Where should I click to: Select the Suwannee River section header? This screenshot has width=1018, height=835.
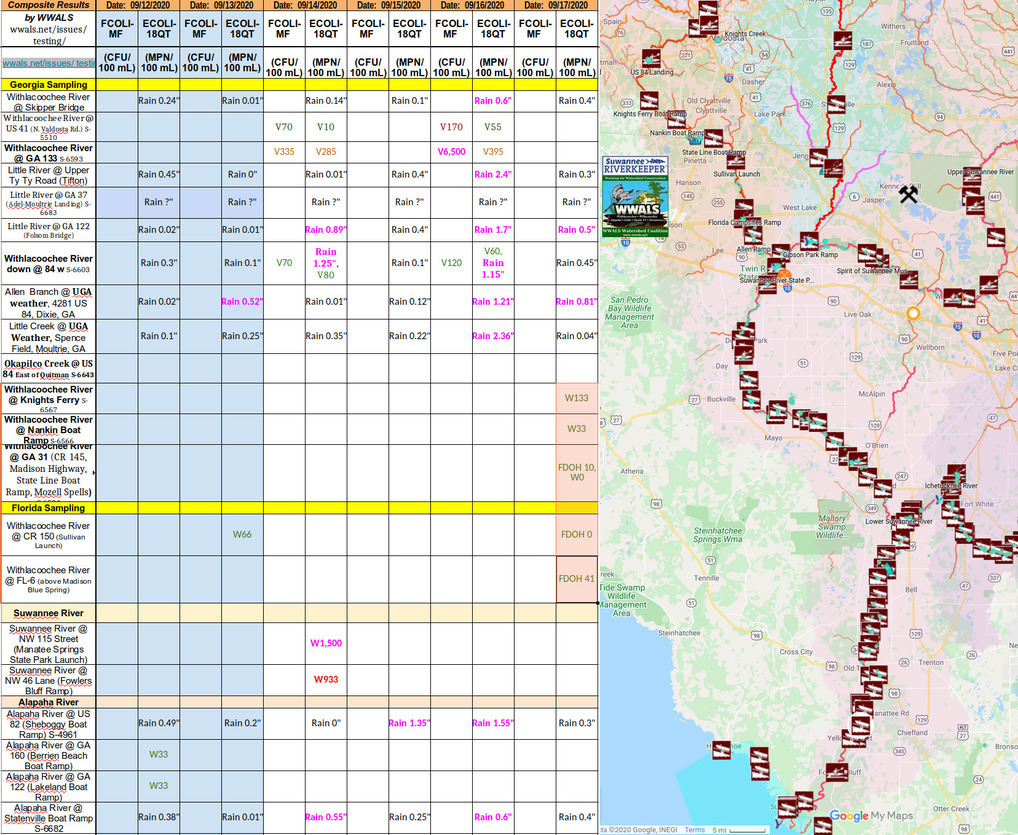pyautogui.click(x=49, y=613)
